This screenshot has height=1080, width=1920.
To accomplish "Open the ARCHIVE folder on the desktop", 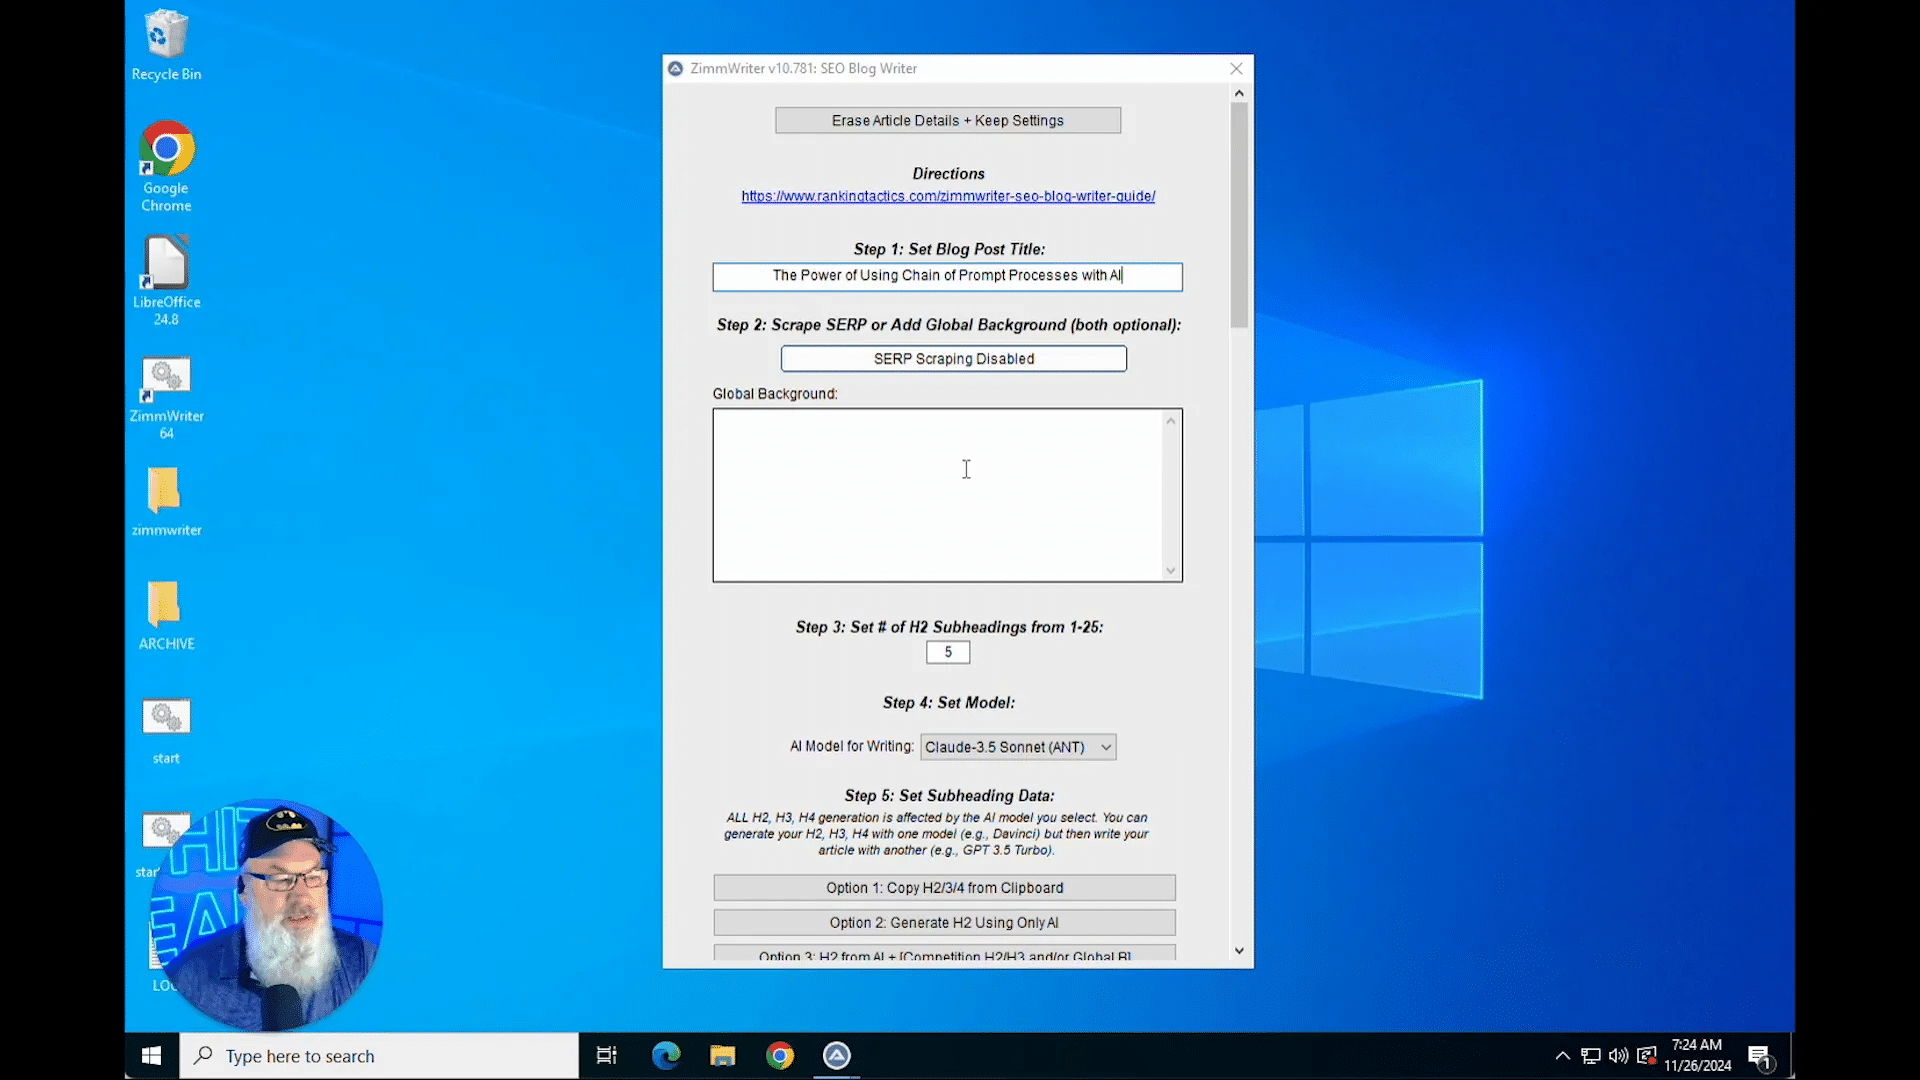I will [x=166, y=616].
